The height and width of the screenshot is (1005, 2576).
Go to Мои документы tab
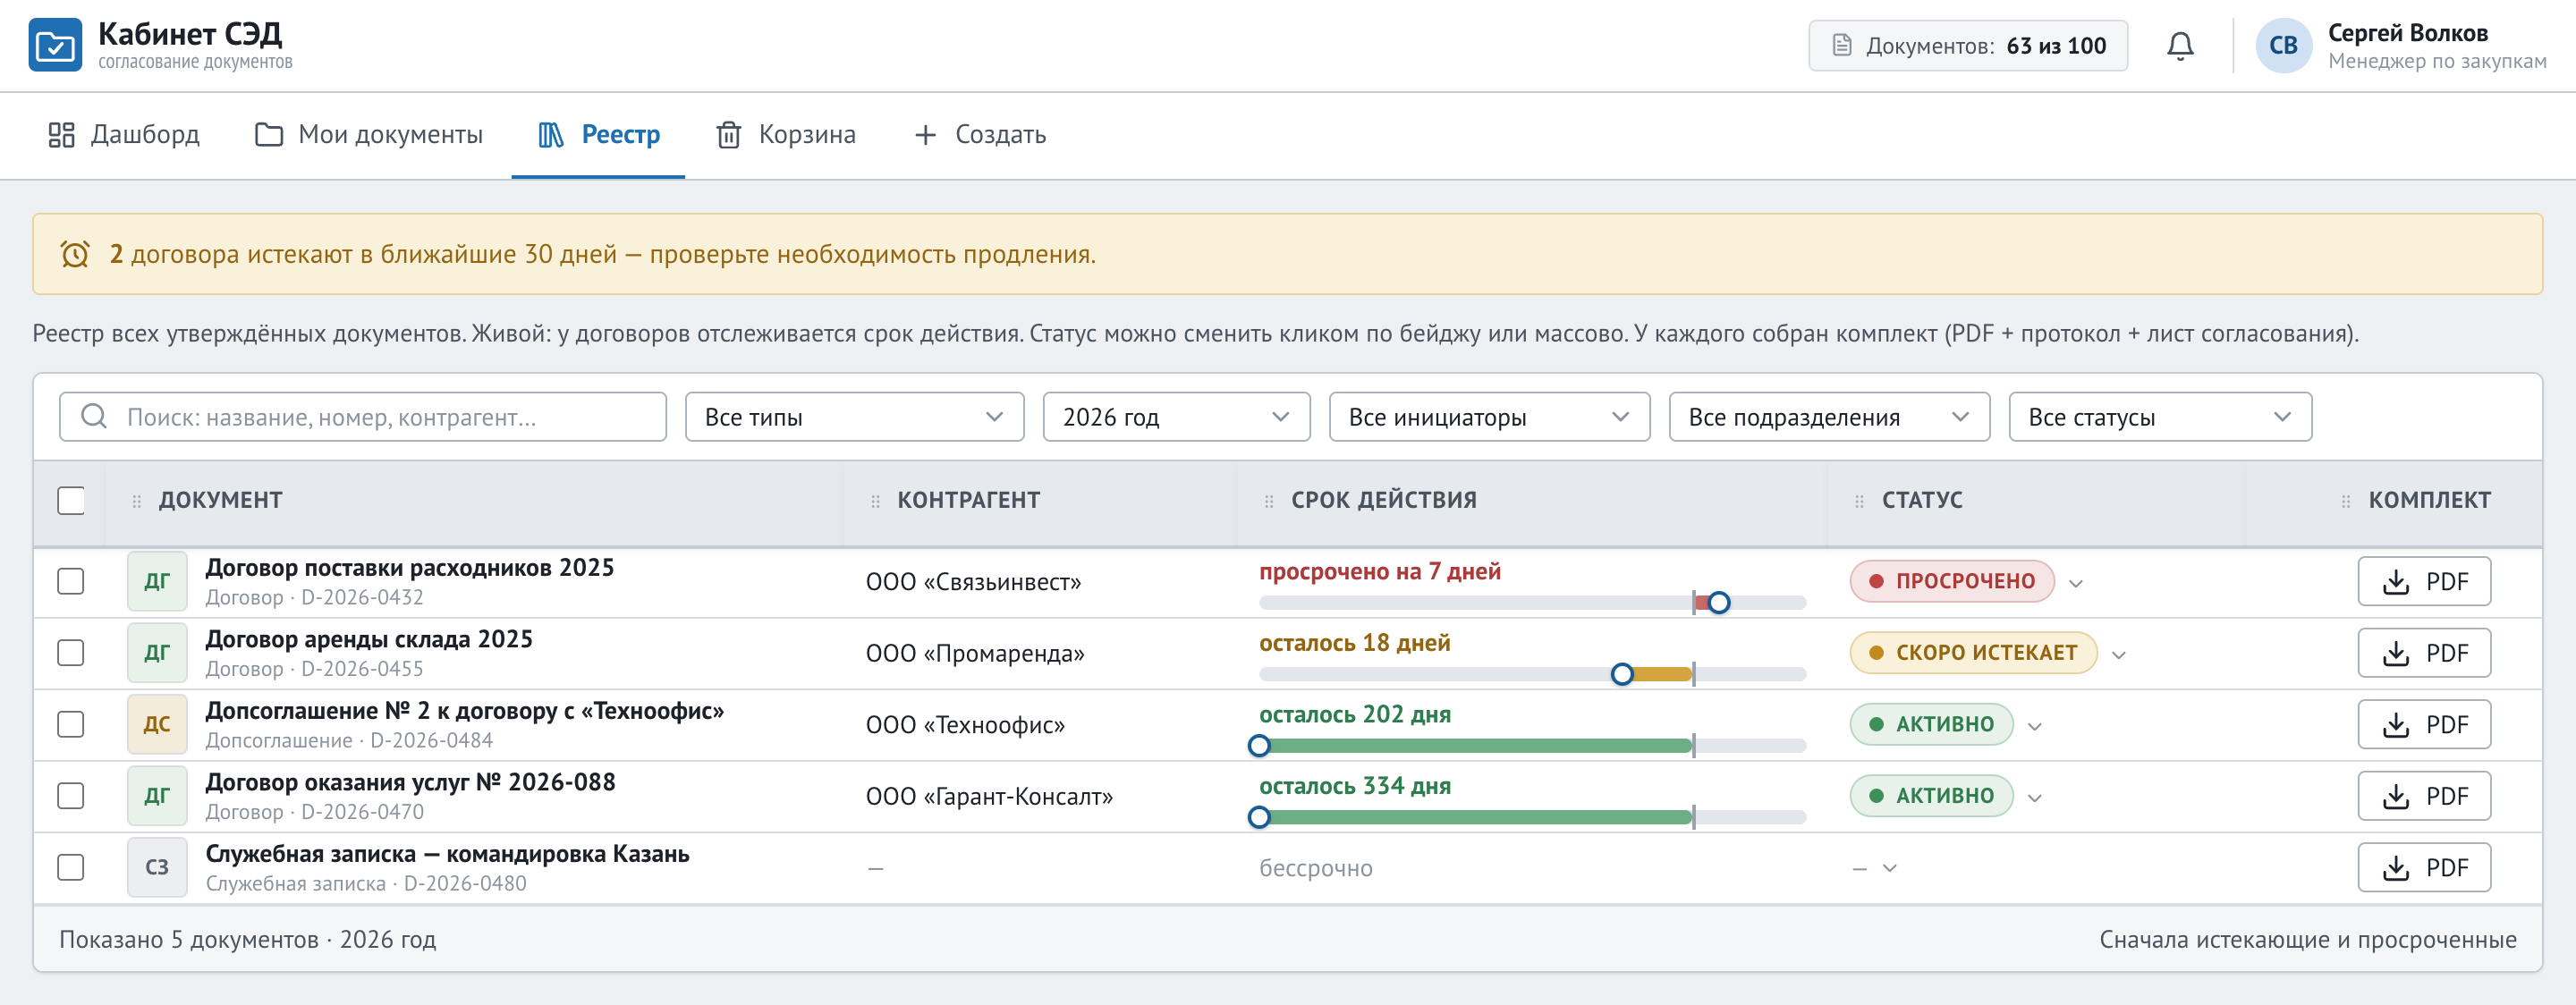pyautogui.click(x=369, y=135)
